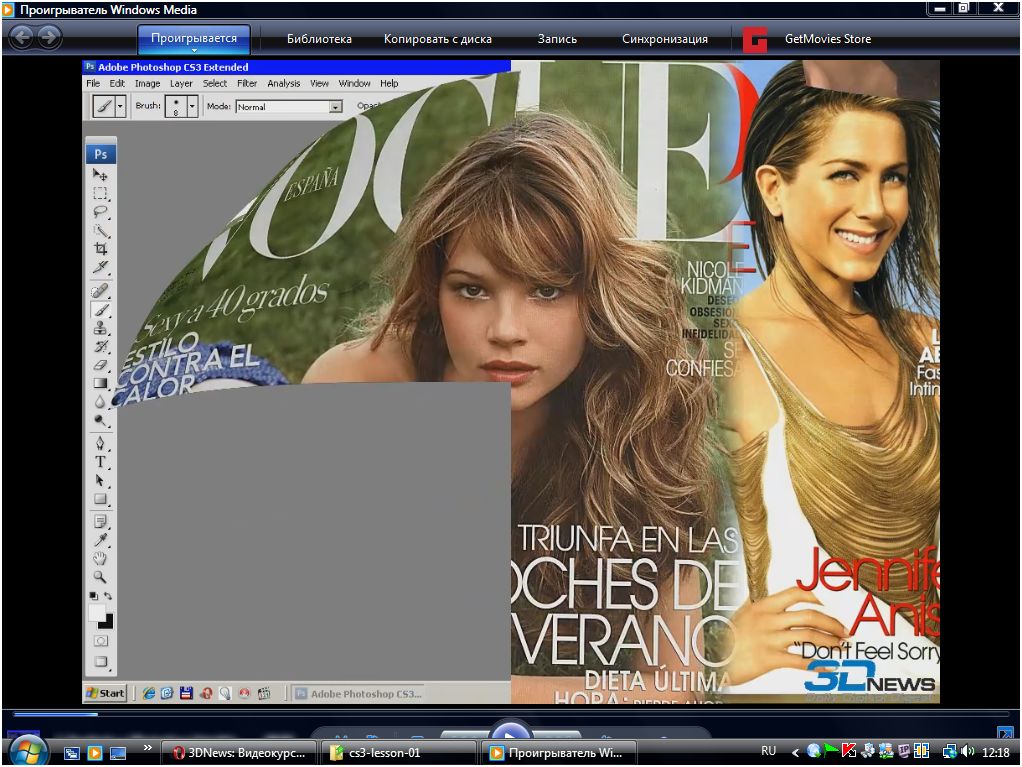Open the Analysis menu
Viewport: 1022px width, 767px height.
[284, 83]
